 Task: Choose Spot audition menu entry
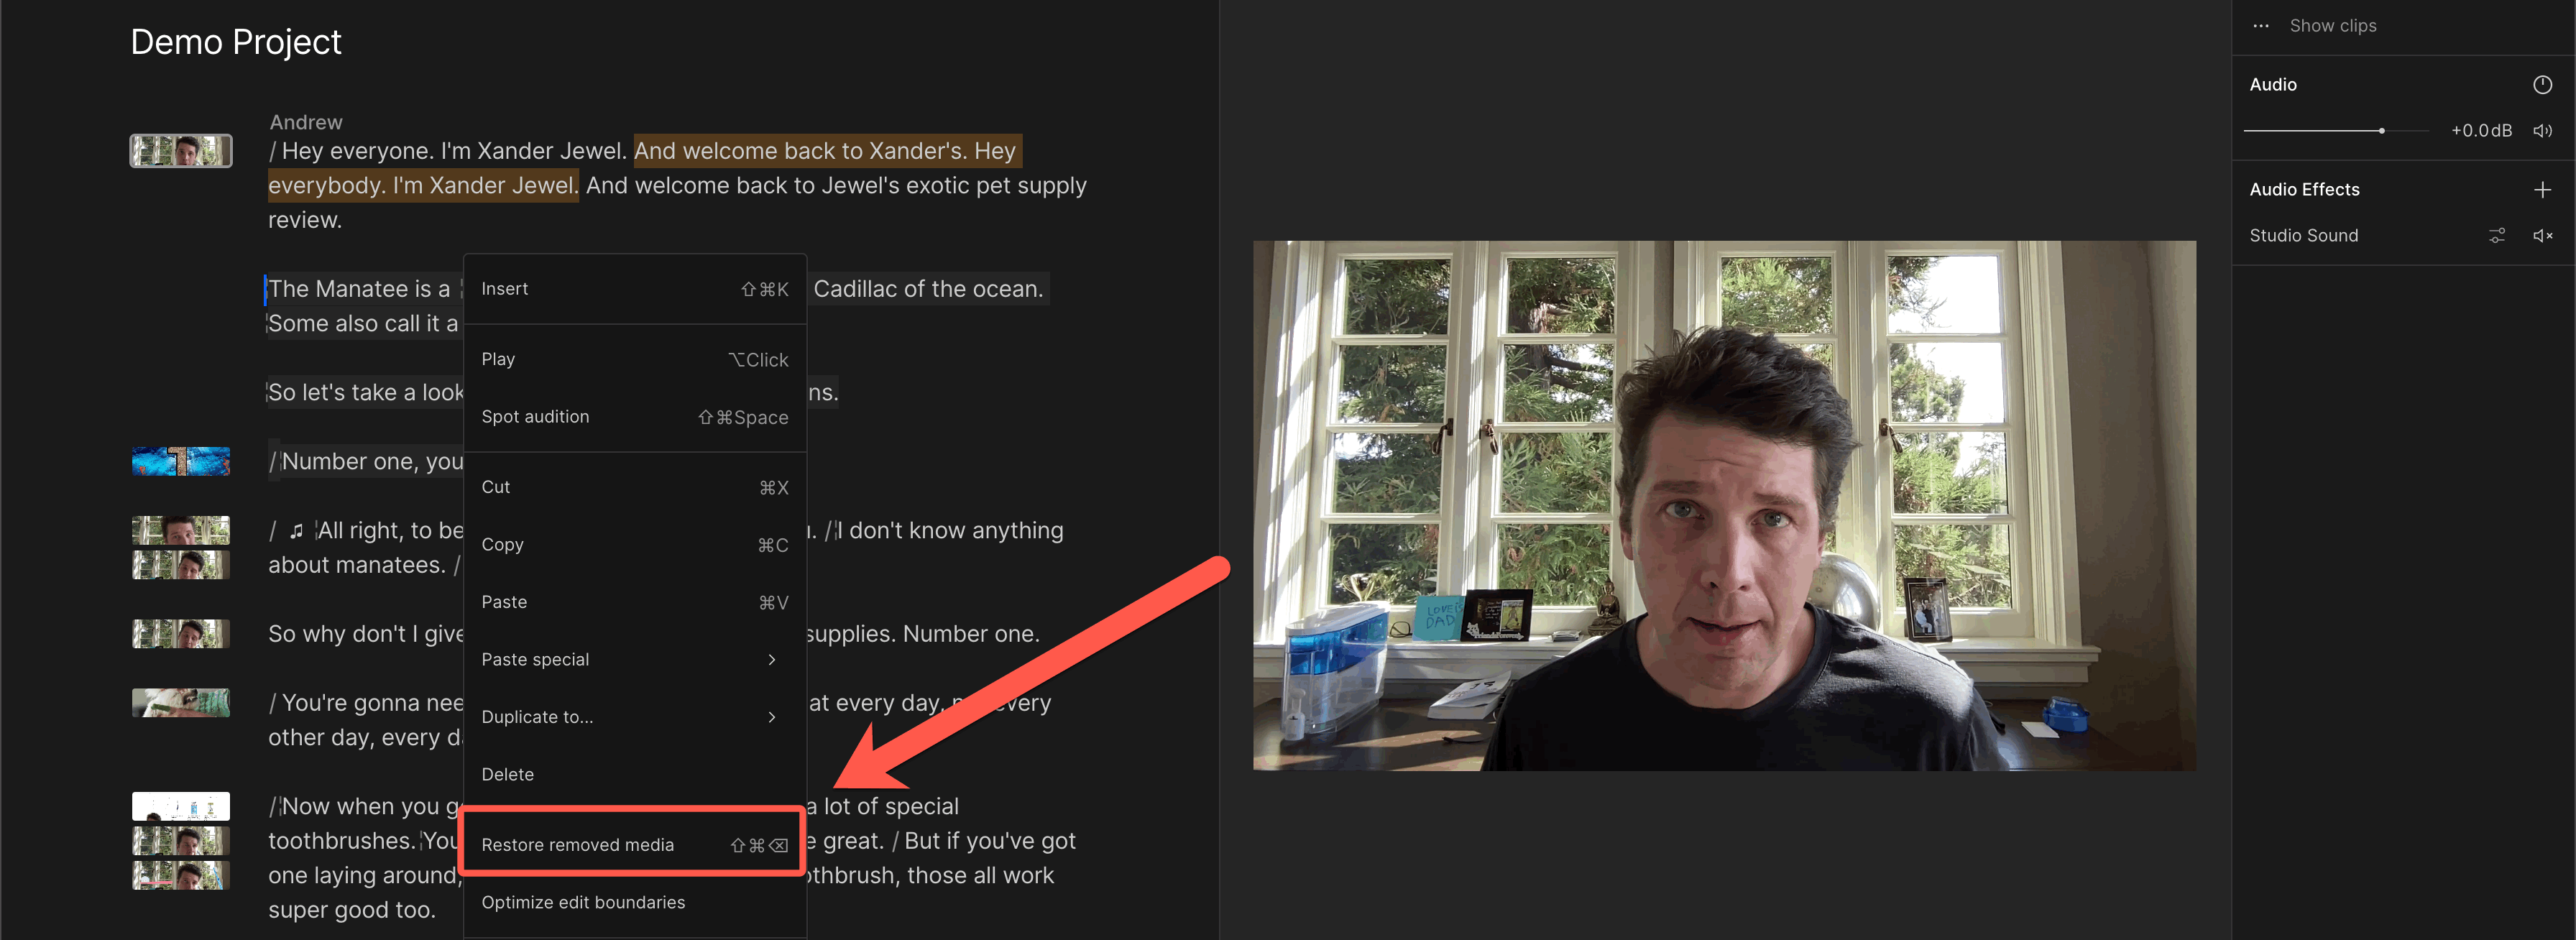(634, 417)
